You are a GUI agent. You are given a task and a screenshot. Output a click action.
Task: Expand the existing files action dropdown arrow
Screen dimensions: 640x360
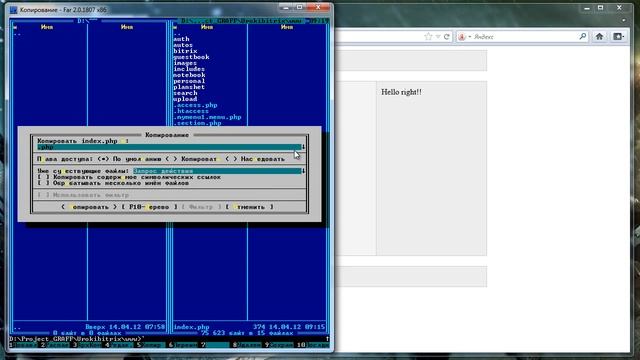tap(303, 171)
